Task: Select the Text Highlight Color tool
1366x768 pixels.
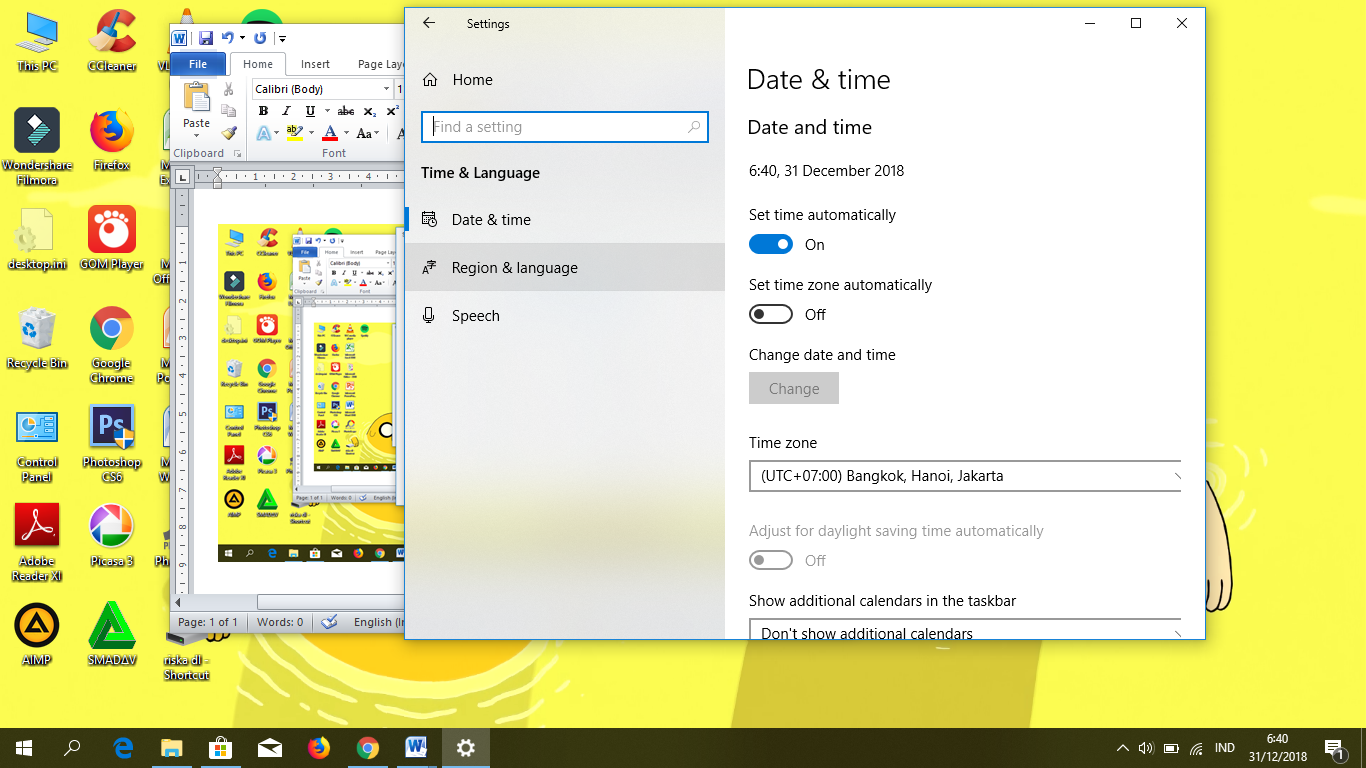Action: (294, 133)
